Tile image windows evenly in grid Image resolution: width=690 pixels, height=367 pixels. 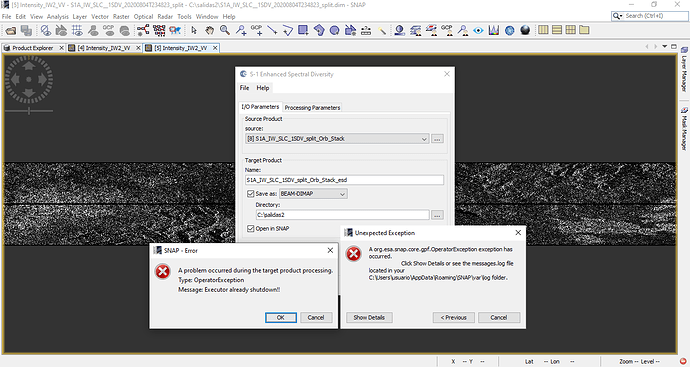click(x=571, y=30)
